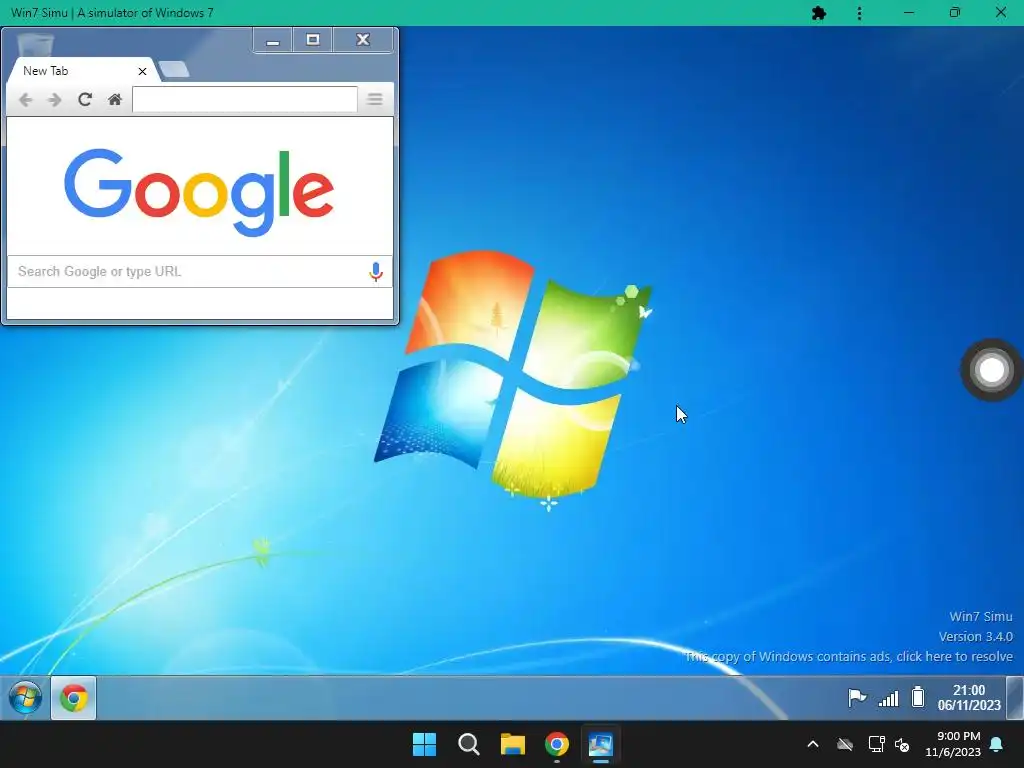Open Google Chrome from the Windows 11 taskbar
This screenshot has height=768, width=1024.
click(556, 744)
